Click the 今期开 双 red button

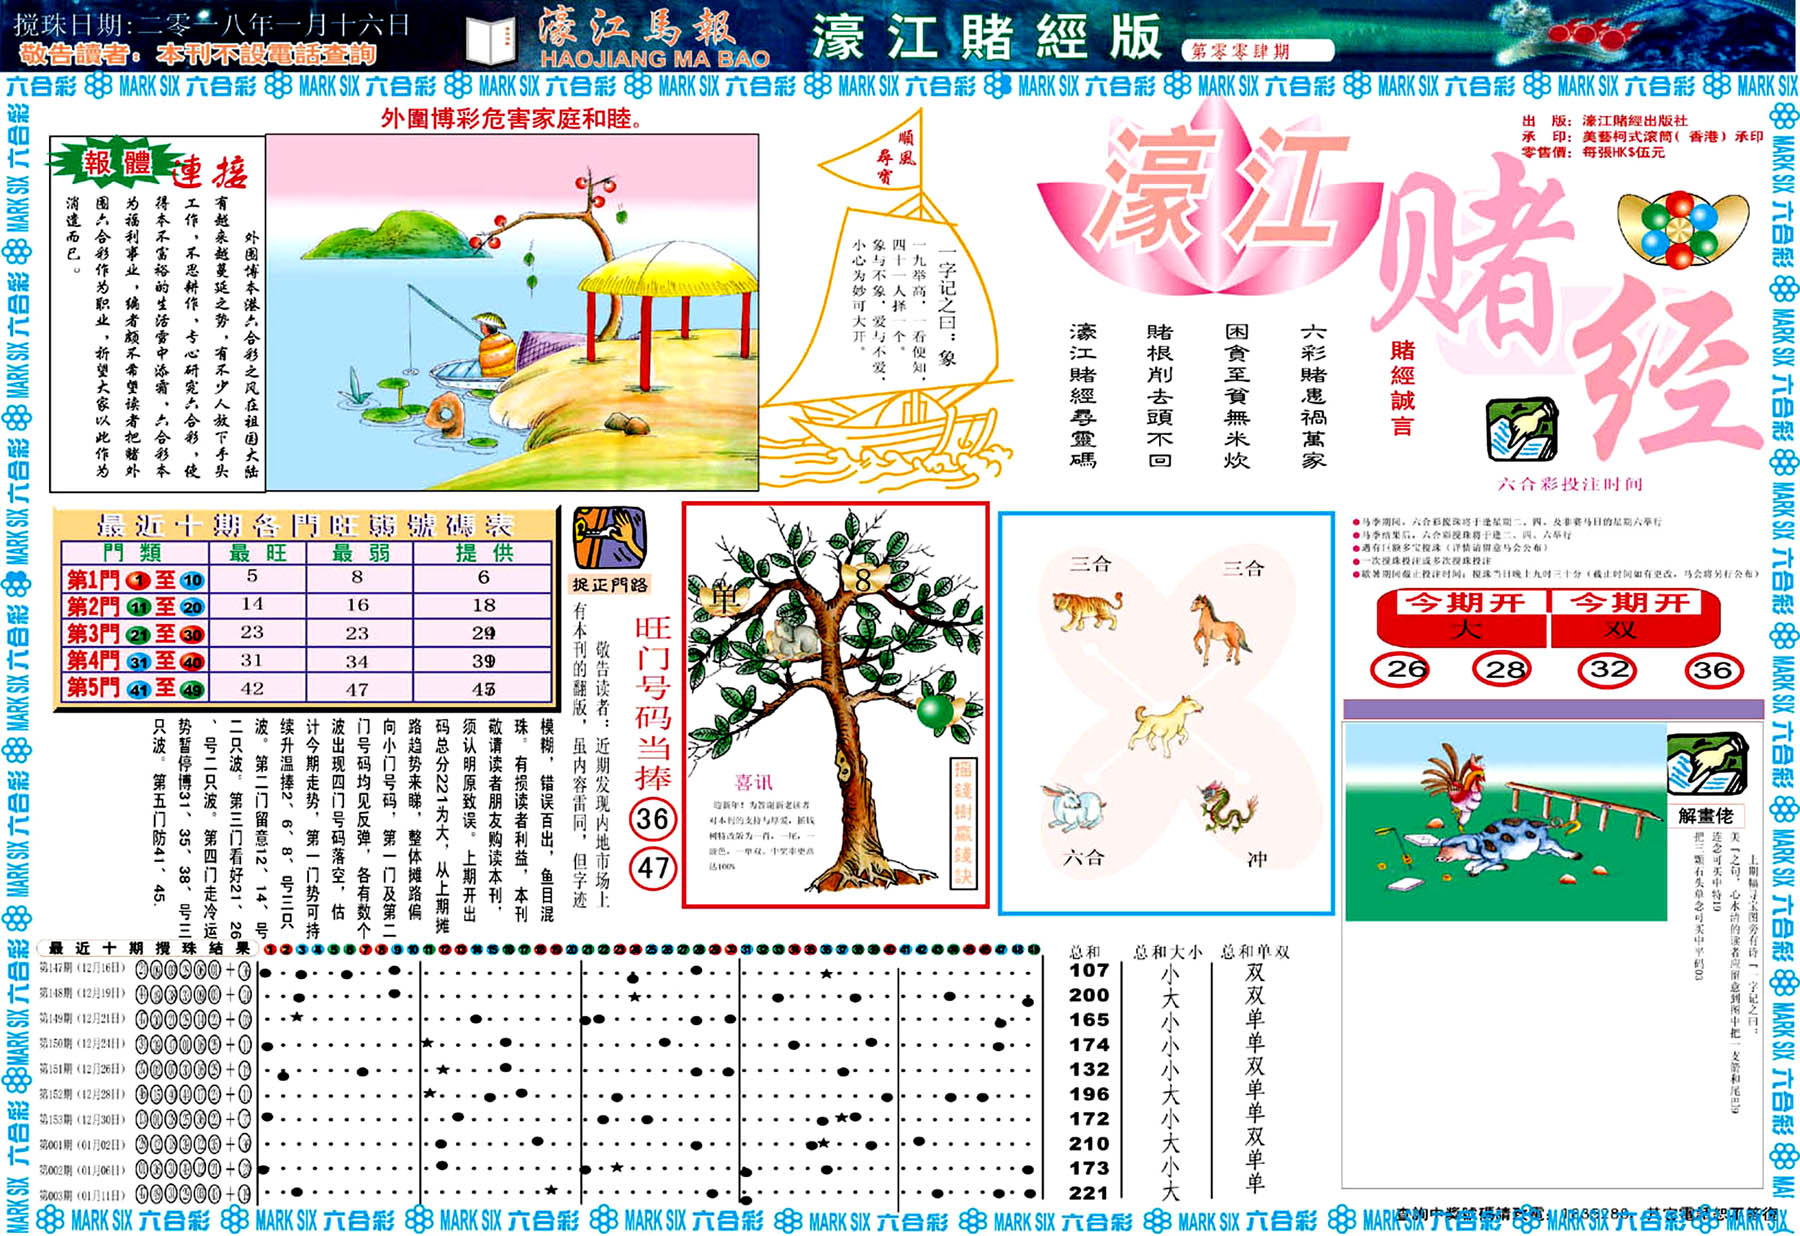click(x=1635, y=616)
